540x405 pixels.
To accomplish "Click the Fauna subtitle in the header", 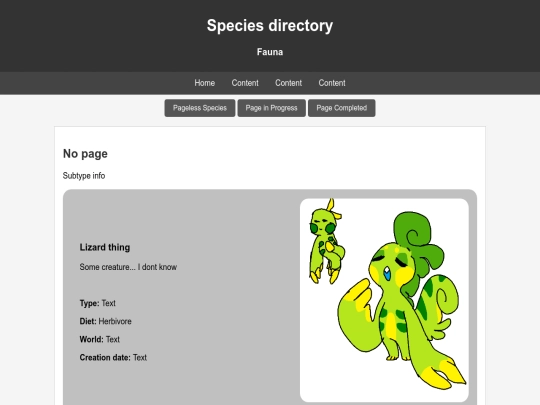I will click(270, 52).
